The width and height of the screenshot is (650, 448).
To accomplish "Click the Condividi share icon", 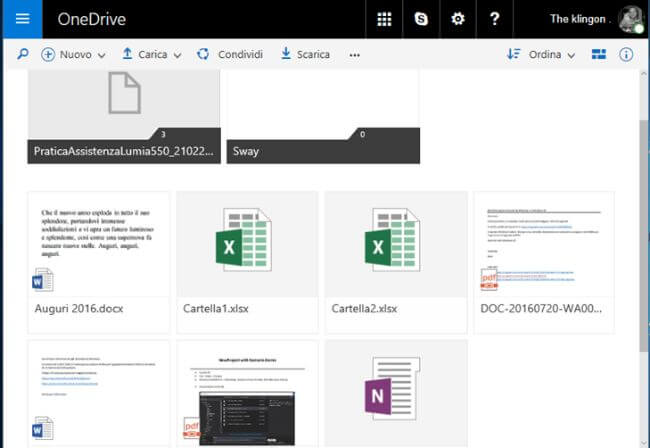I will click(x=203, y=54).
